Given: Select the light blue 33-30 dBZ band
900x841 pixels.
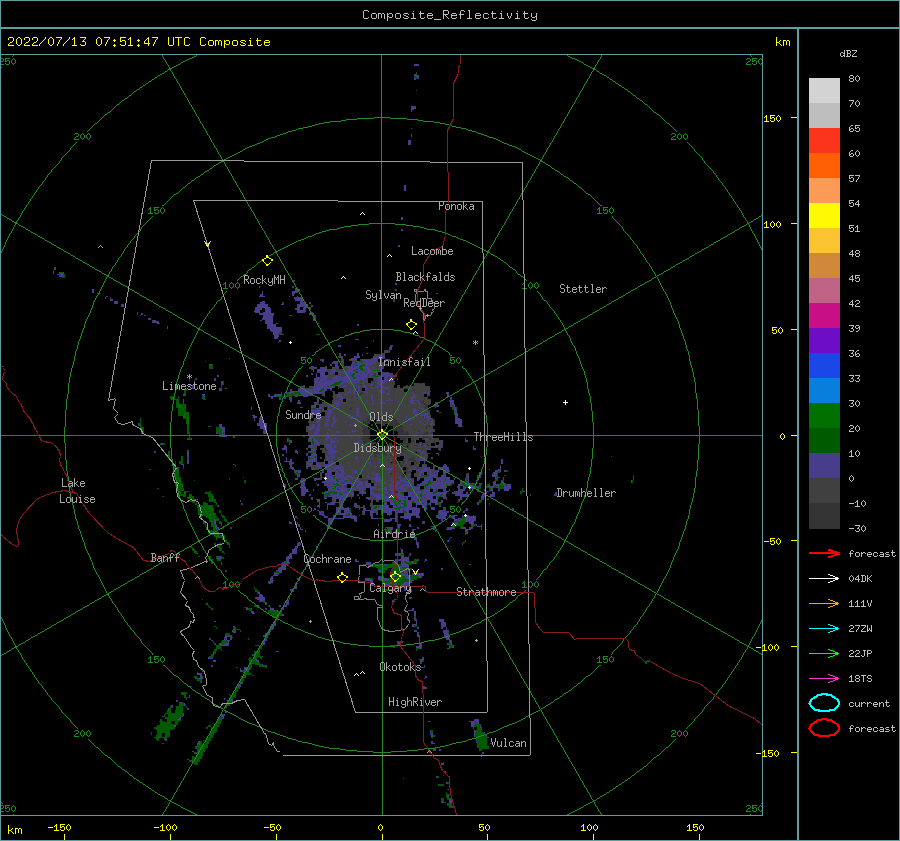Looking at the screenshot, I should [824, 390].
